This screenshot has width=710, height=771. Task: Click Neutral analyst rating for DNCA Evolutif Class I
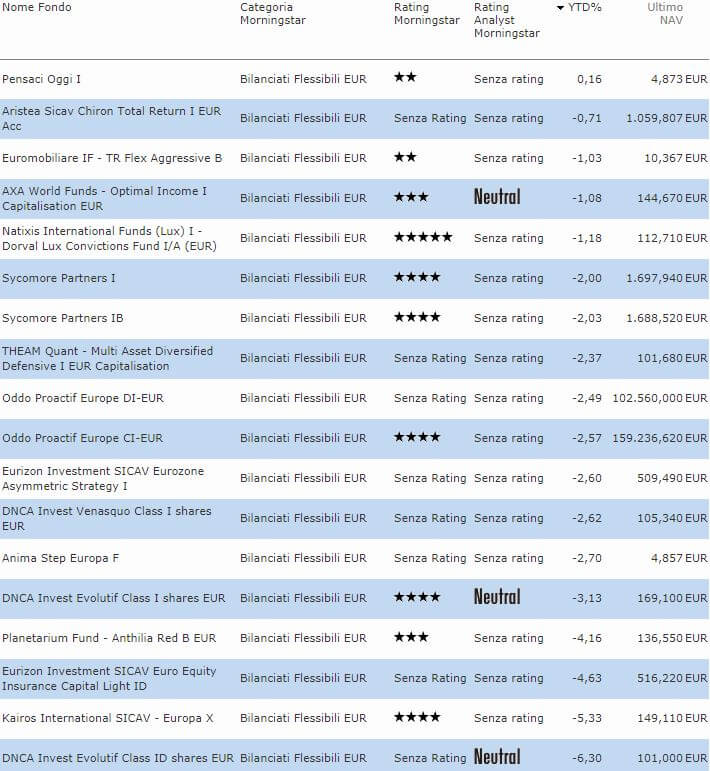point(497,597)
